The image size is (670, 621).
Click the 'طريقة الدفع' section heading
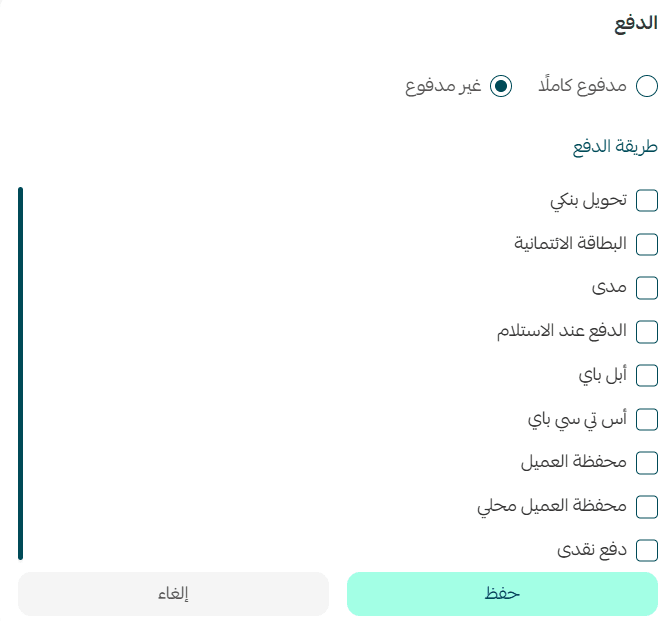click(x=615, y=149)
